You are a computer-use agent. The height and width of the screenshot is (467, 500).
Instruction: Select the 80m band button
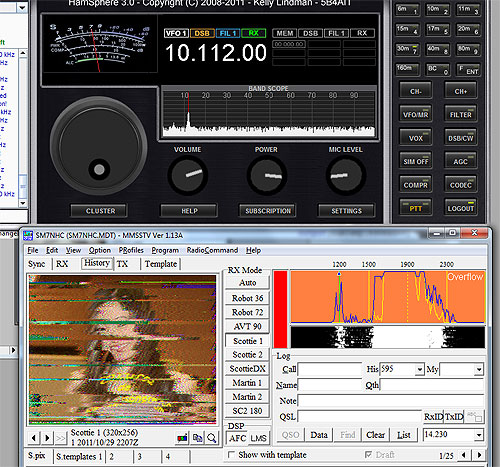468,49
